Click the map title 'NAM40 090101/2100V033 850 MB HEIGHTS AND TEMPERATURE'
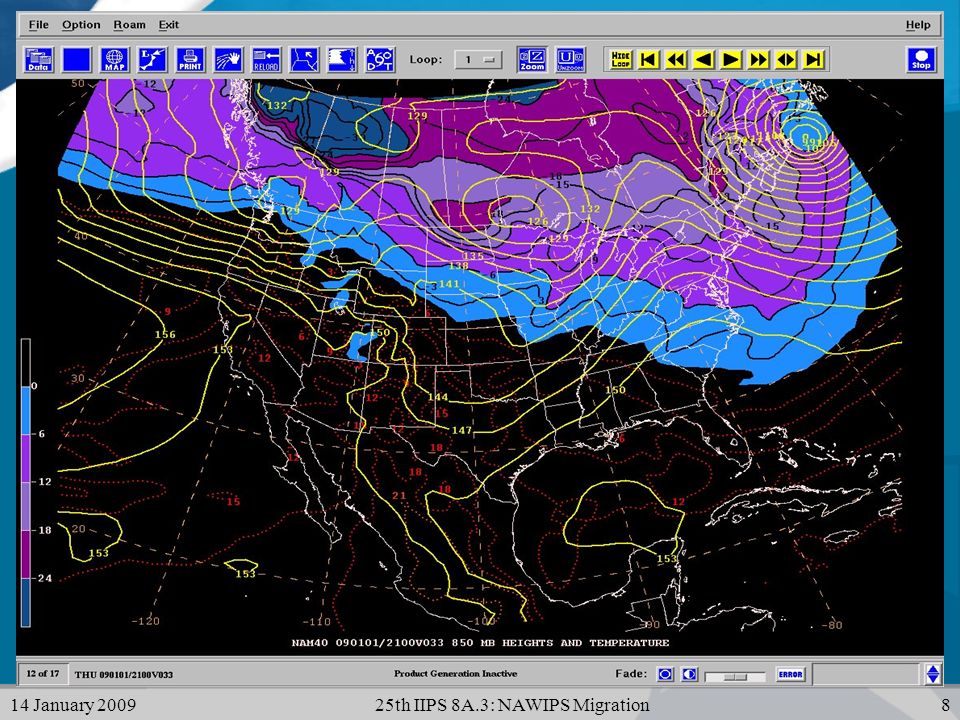The image size is (960, 720). [480, 643]
